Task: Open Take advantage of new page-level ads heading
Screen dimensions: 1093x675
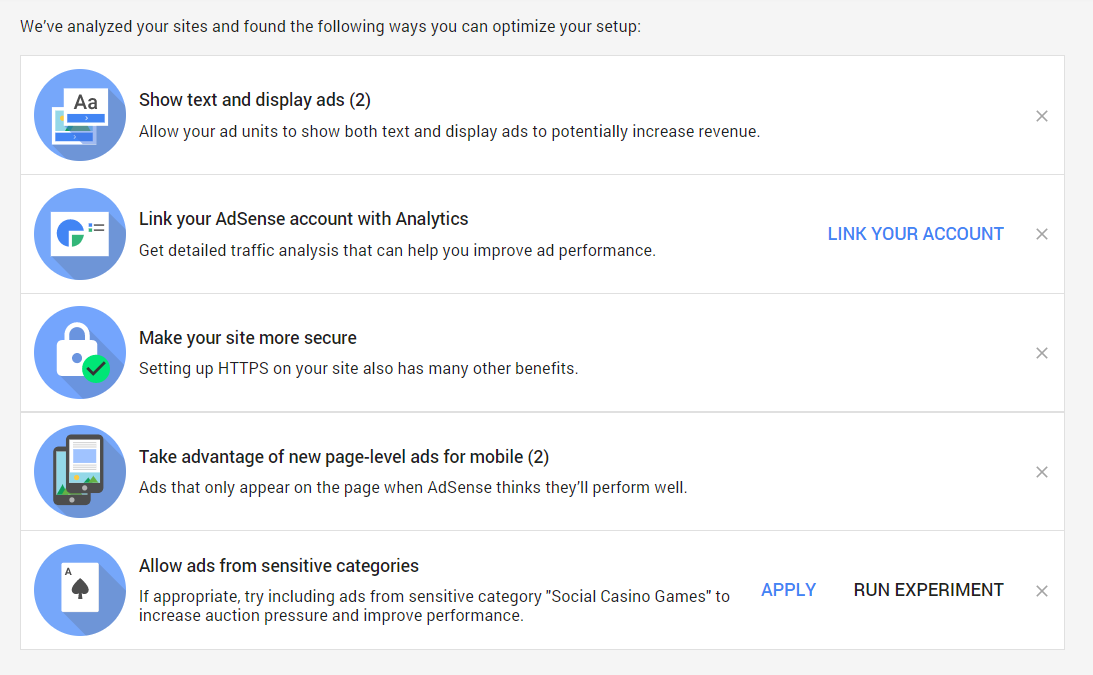Action: pos(344,457)
